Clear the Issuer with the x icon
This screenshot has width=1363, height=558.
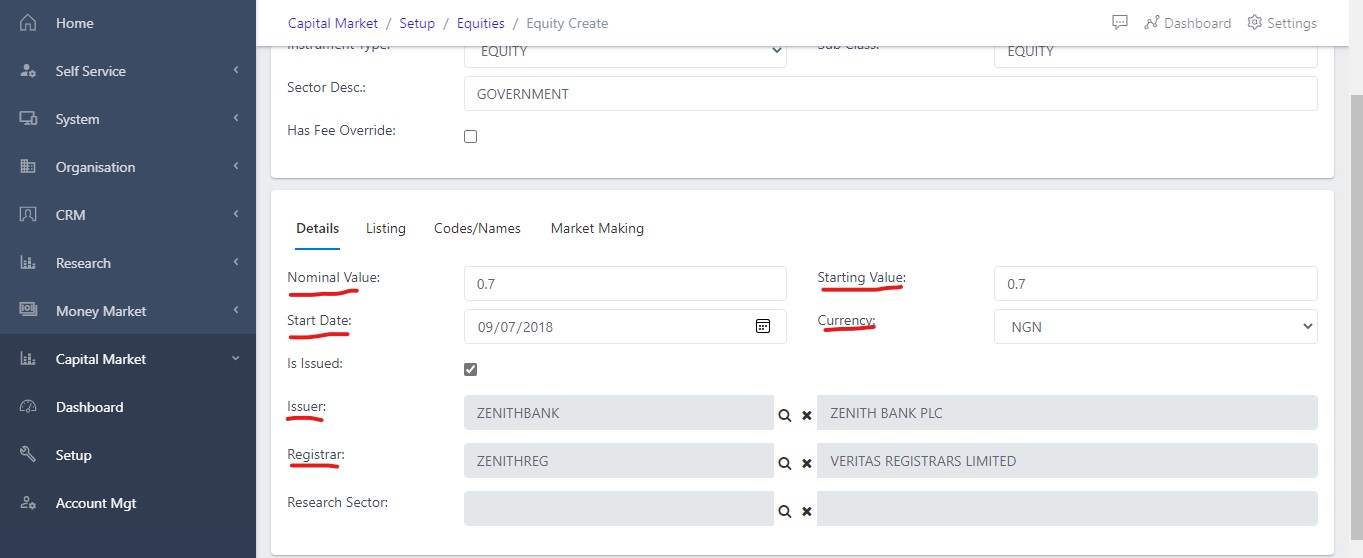pyautogui.click(x=807, y=414)
